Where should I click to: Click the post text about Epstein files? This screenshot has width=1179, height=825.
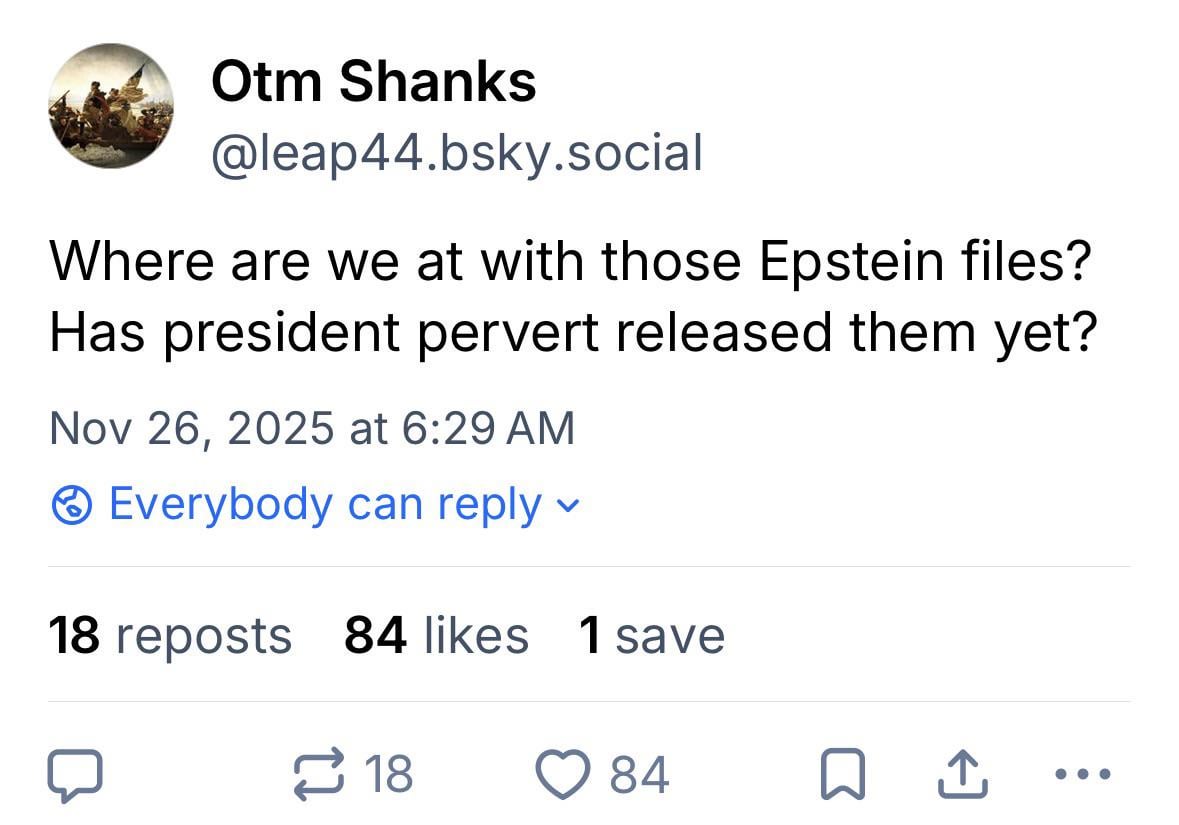tap(570, 262)
